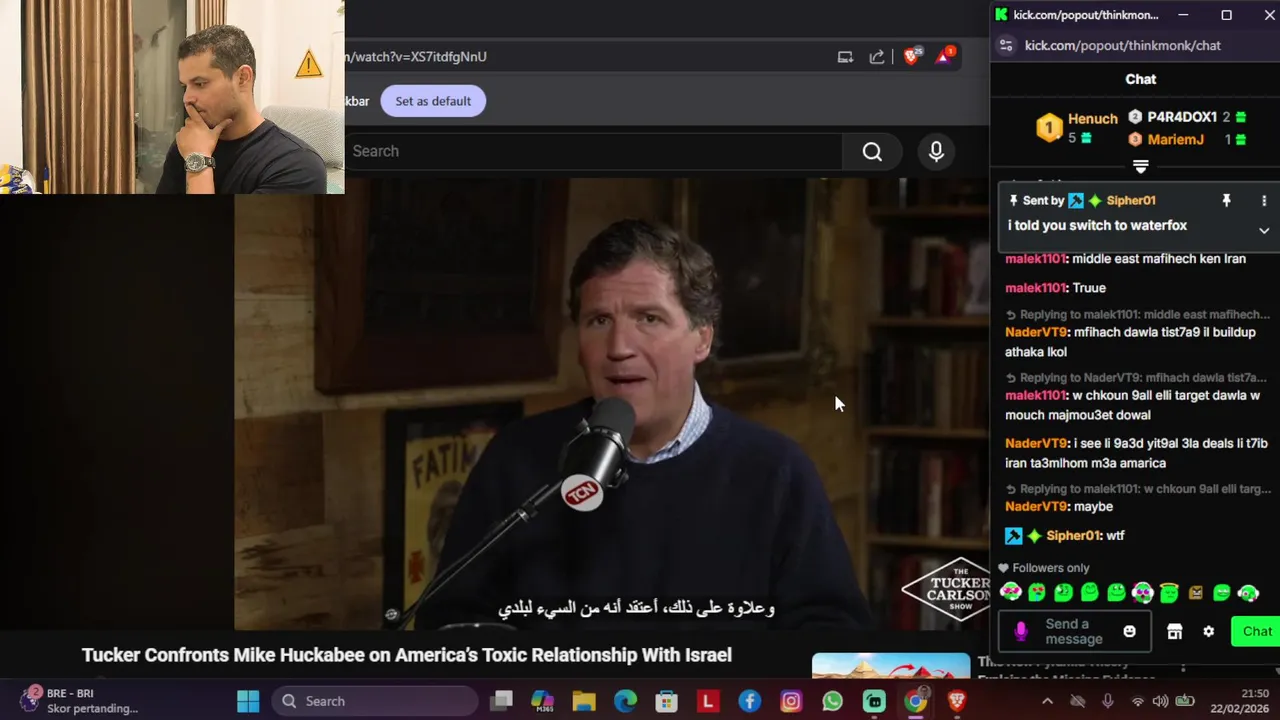Image resolution: width=1280 pixels, height=720 pixels.
Task: Click moderator badge beside Sipher01 in pinned message
Action: click(x=1076, y=201)
